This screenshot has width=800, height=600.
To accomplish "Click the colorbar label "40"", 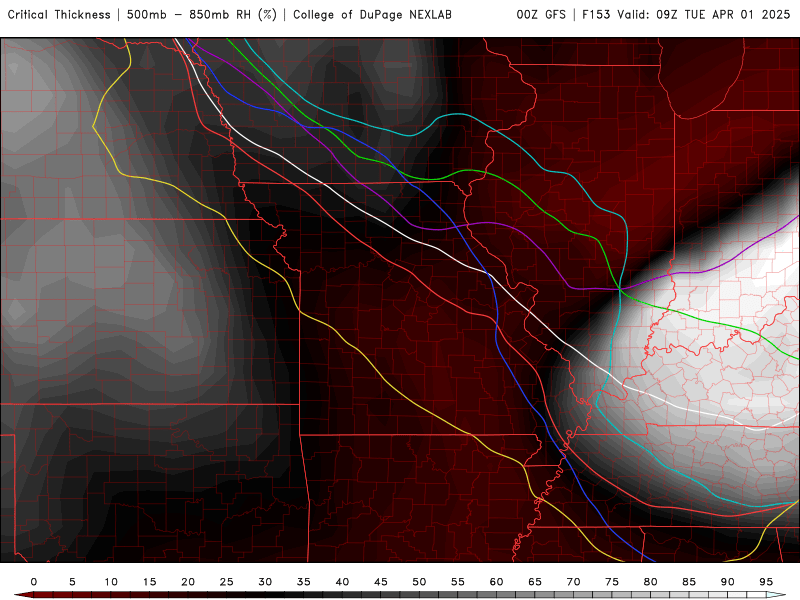I will pyautogui.click(x=342, y=582).
